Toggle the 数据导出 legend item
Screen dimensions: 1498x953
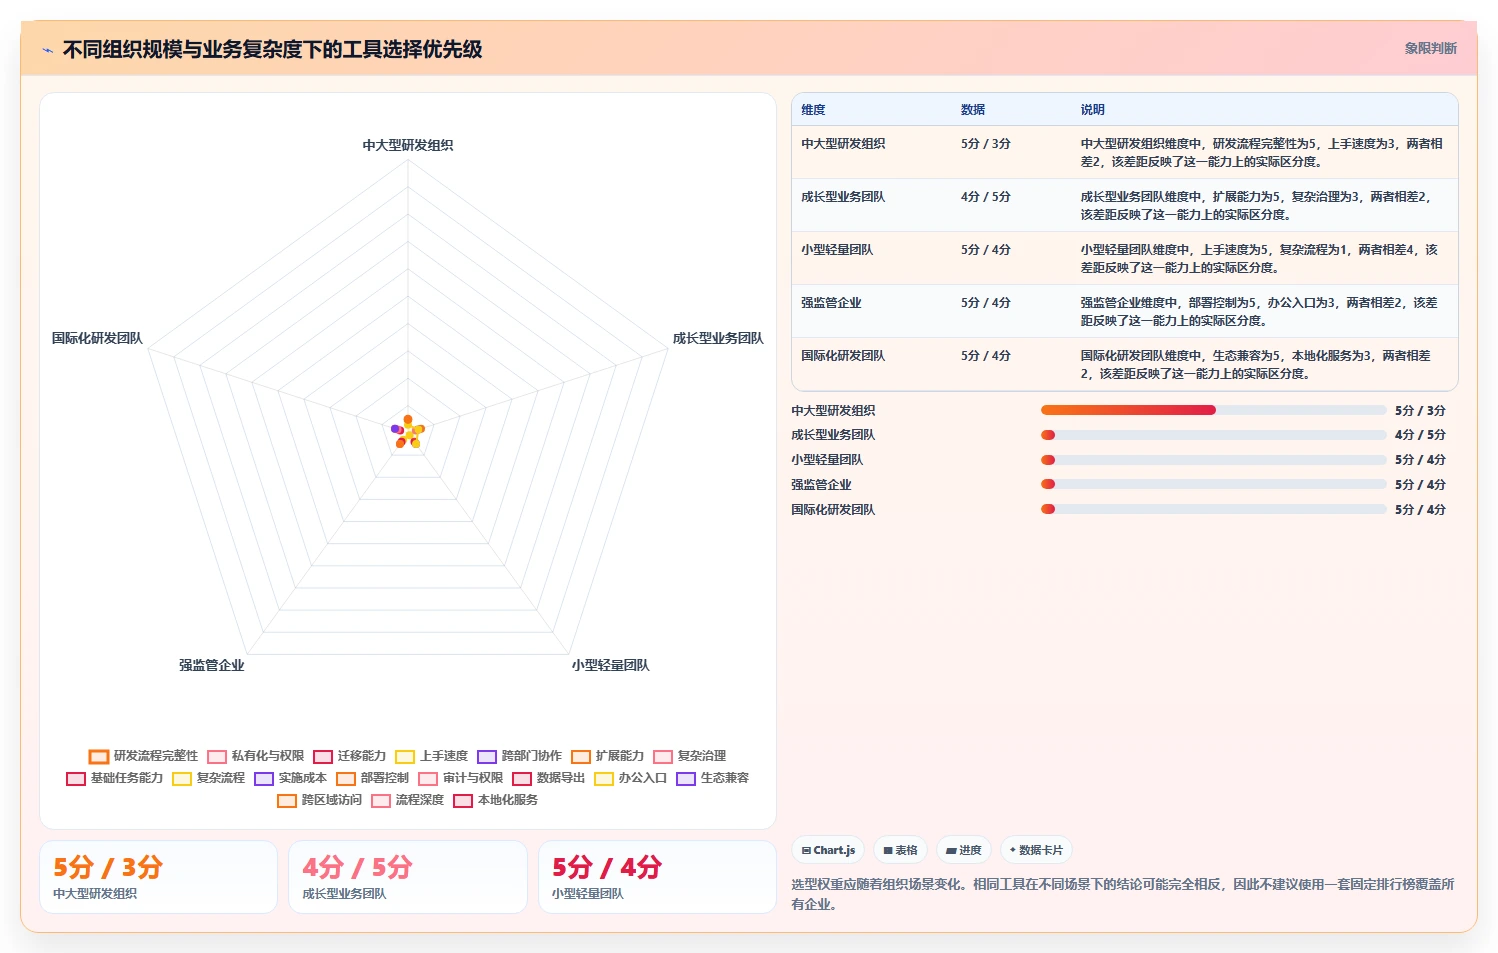pyautogui.click(x=549, y=778)
